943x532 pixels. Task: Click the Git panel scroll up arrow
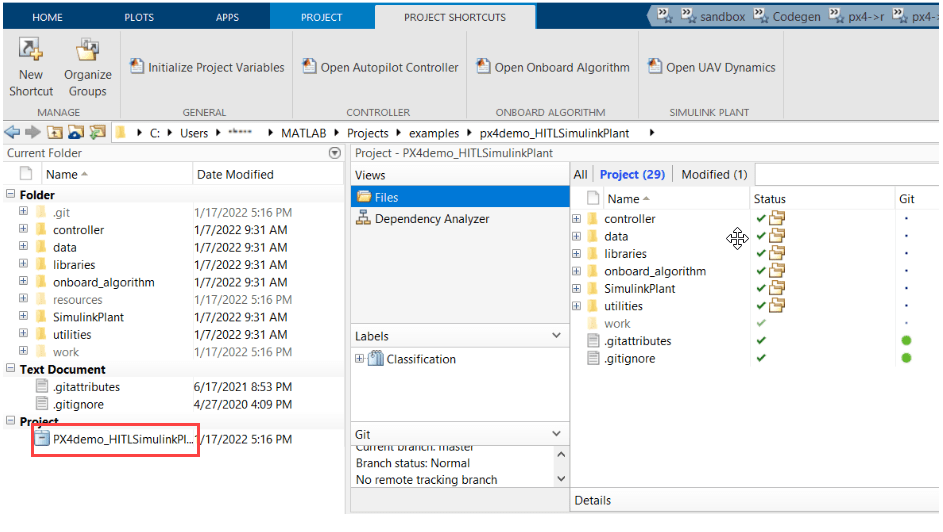click(561, 454)
